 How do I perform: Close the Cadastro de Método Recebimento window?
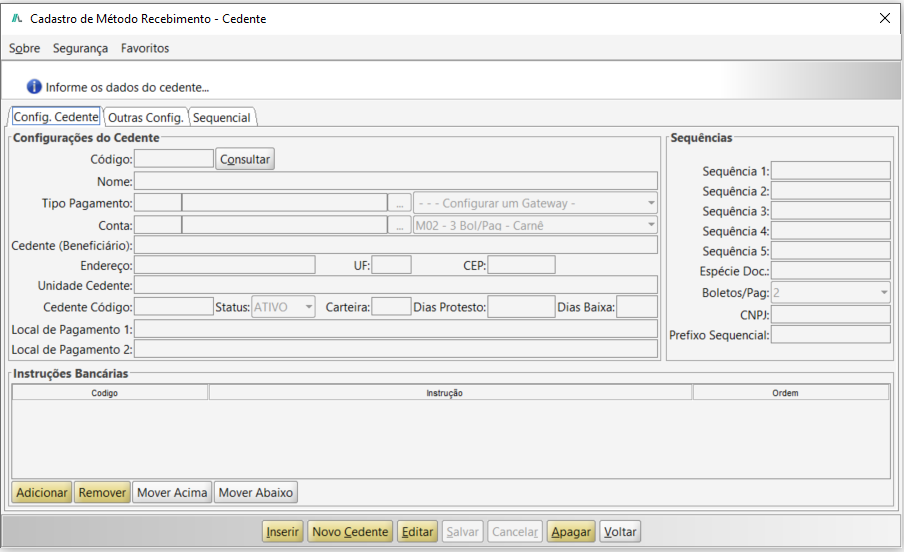(885, 18)
